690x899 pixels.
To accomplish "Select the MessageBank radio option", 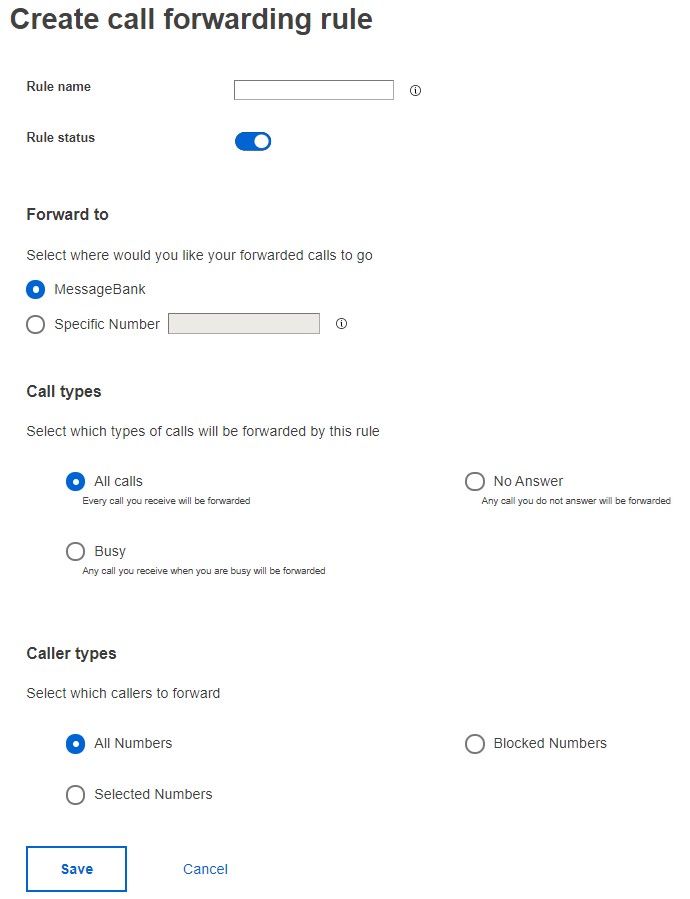I will 36,289.
